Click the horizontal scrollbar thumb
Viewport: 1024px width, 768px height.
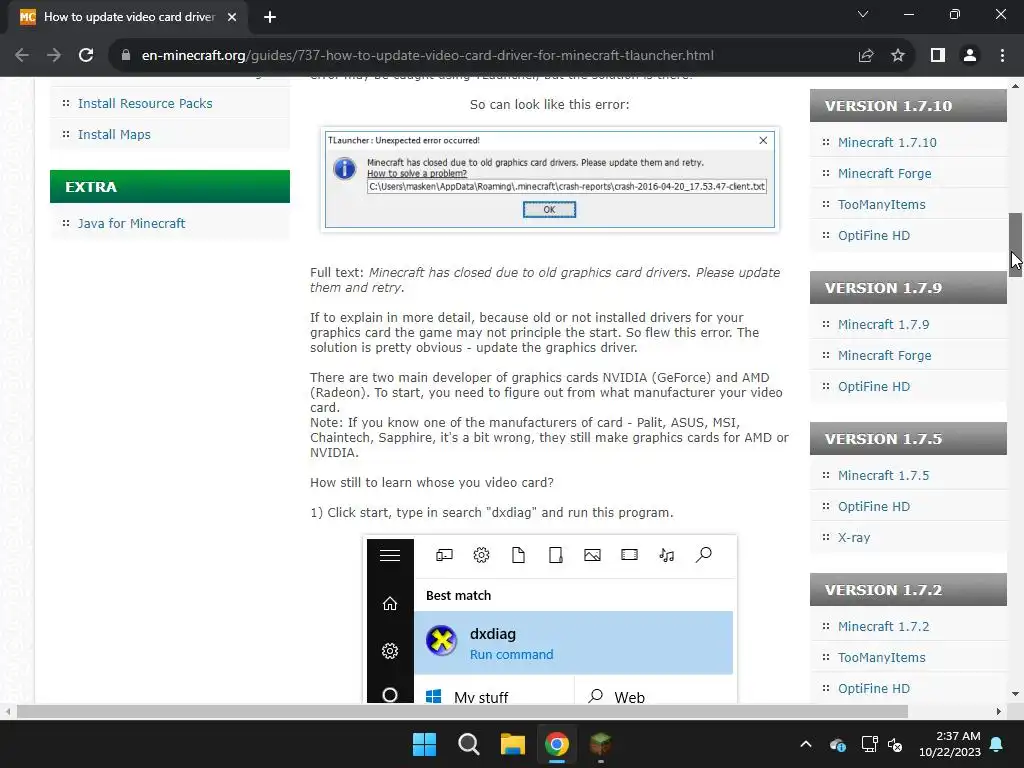(462, 712)
